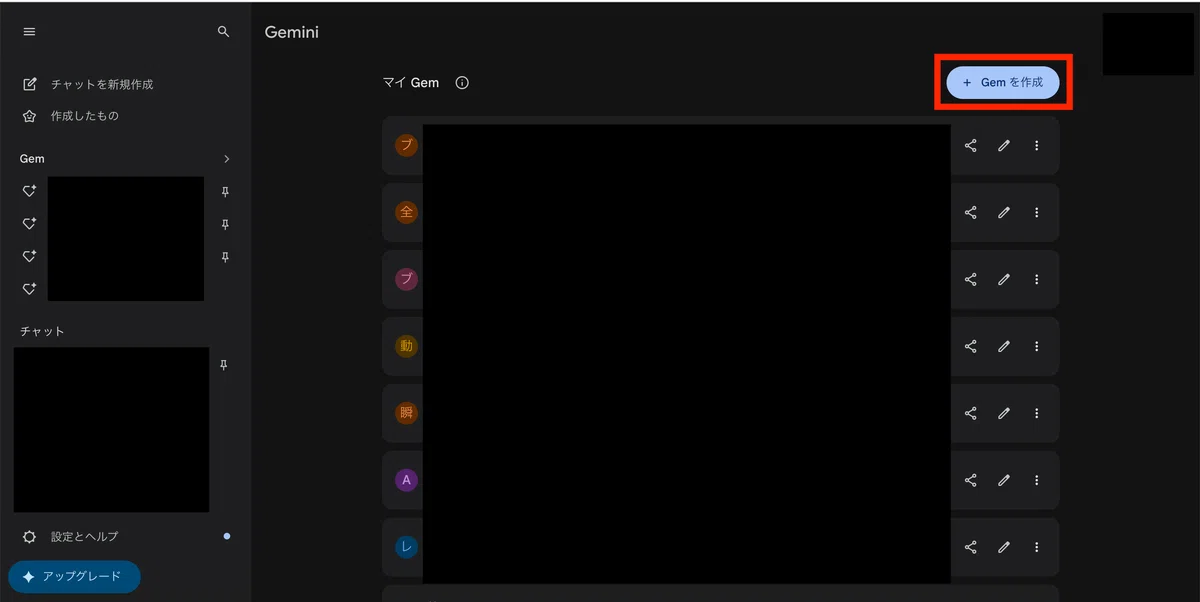Image resolution: width=1200 pixels, height=602 pixels.
Task: Click the info icon beside マイ Gem
Action: pyautogui.click(x=462, y=83)
